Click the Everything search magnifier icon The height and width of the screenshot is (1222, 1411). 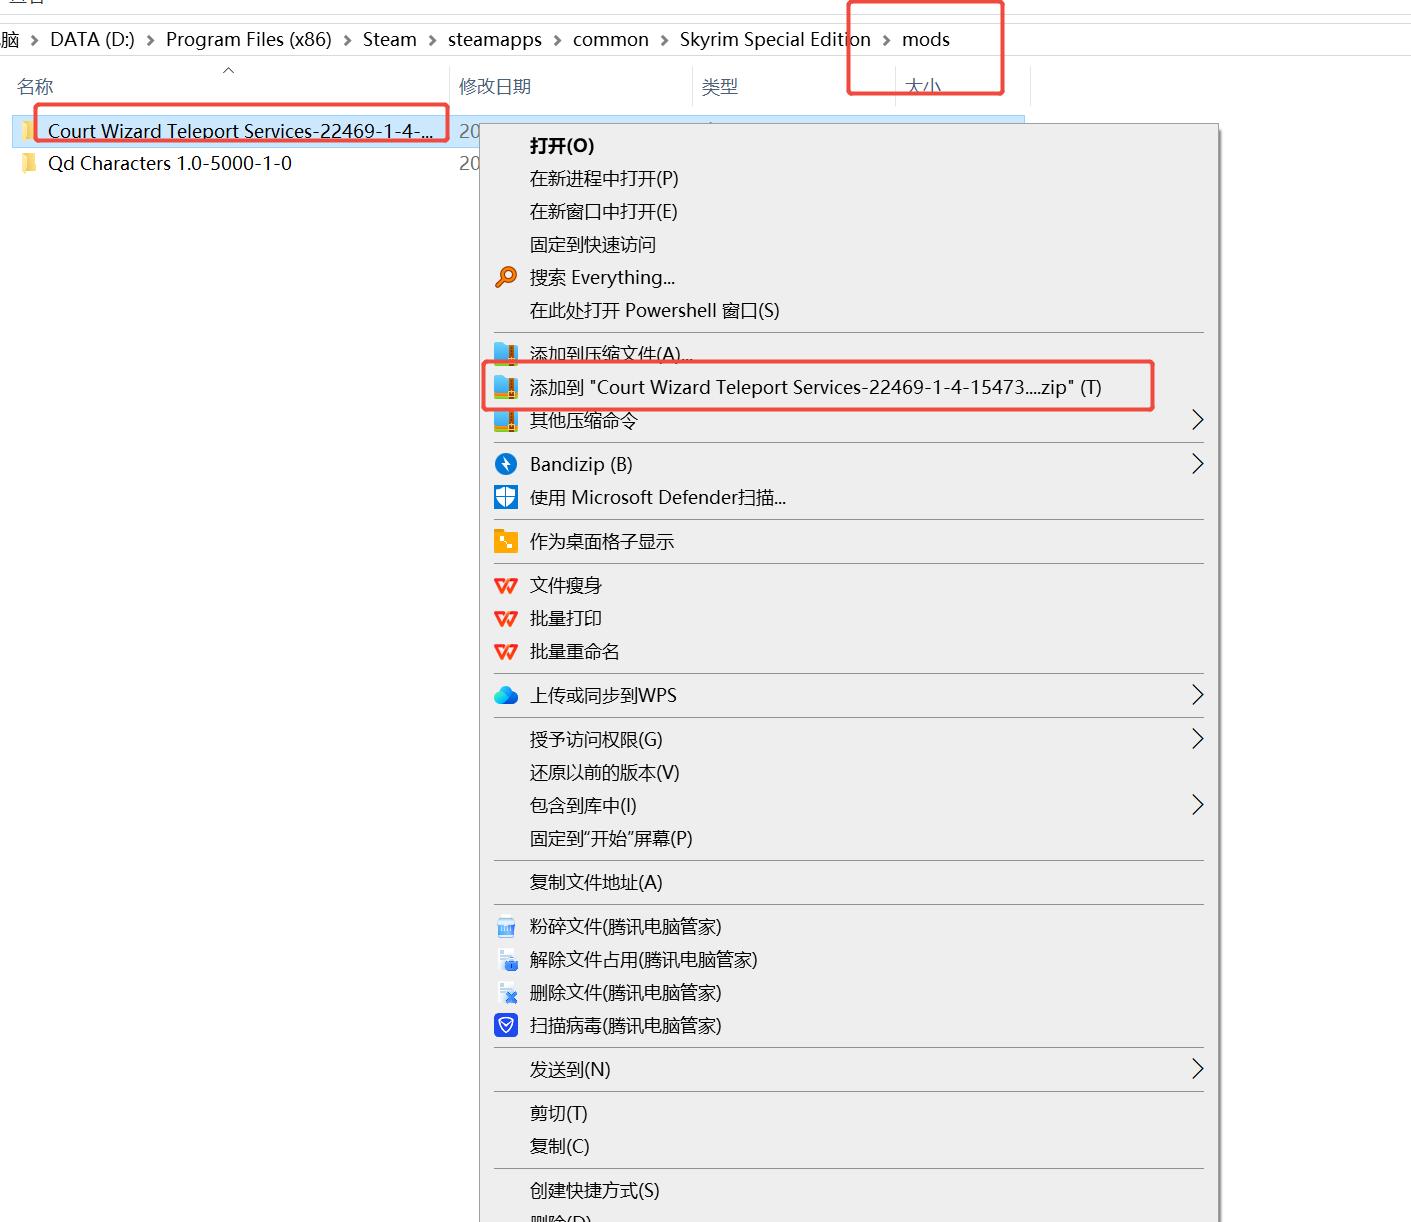(506, 277)
